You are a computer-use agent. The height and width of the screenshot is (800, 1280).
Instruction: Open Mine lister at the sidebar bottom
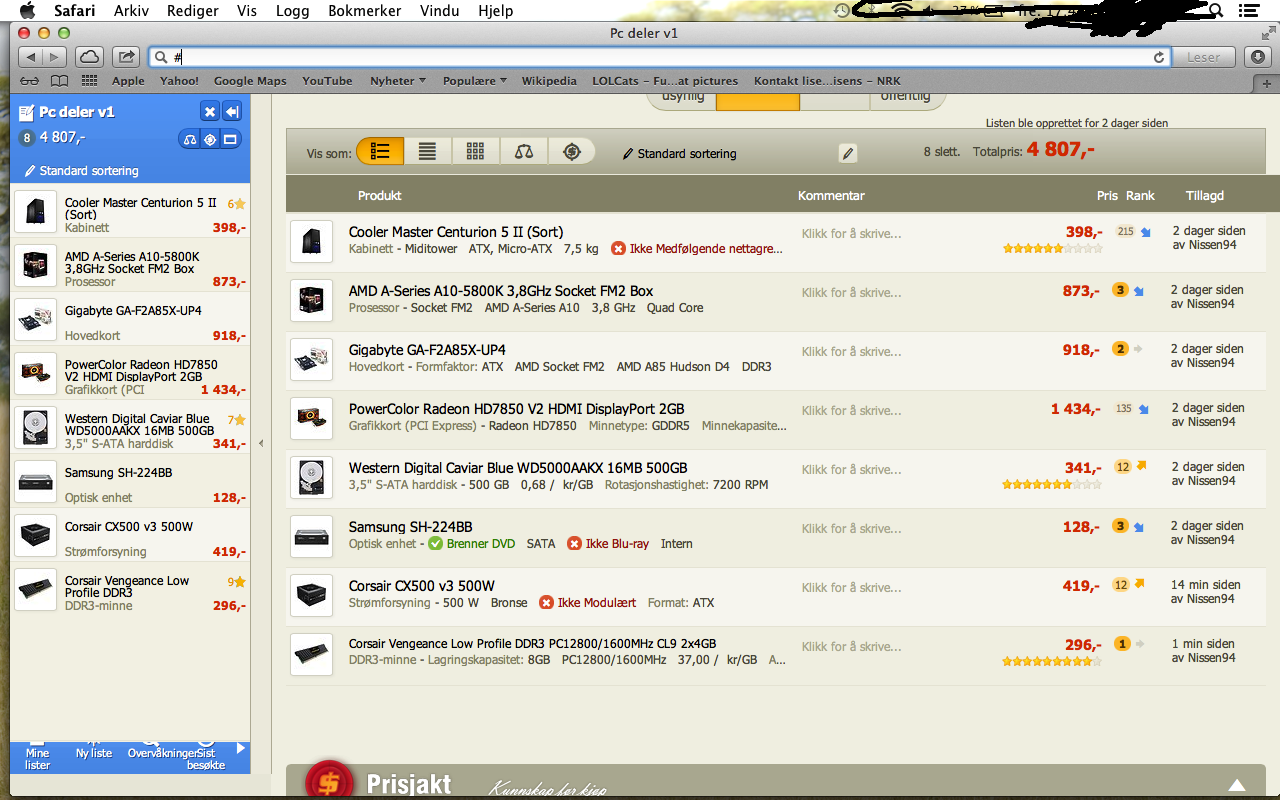pyautogui.click(x=38, y=758)
